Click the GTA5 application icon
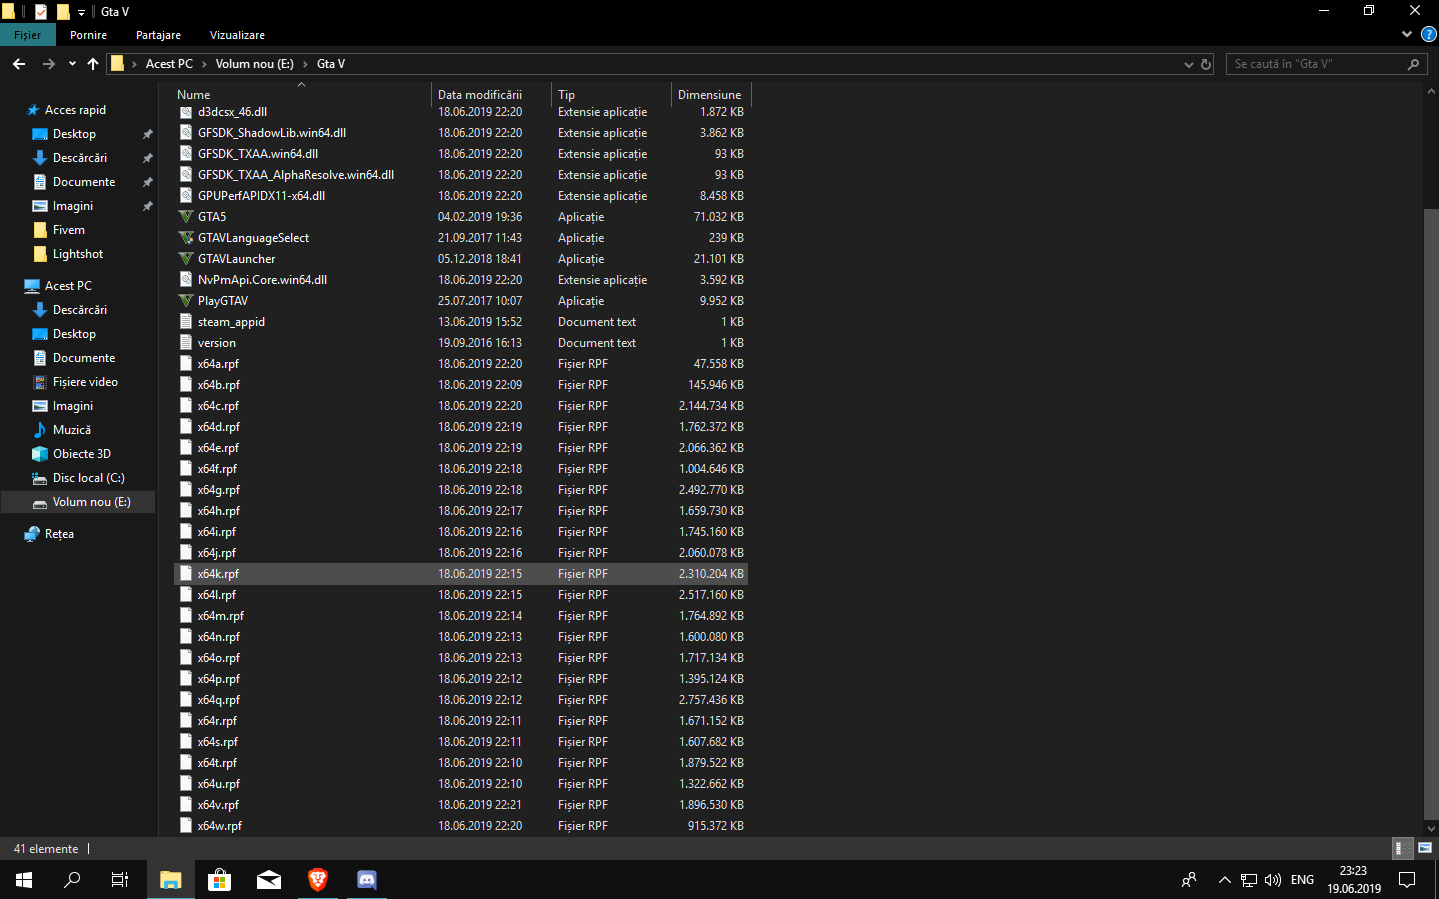This screenshot has width=1439, height=899. [186, 217]
